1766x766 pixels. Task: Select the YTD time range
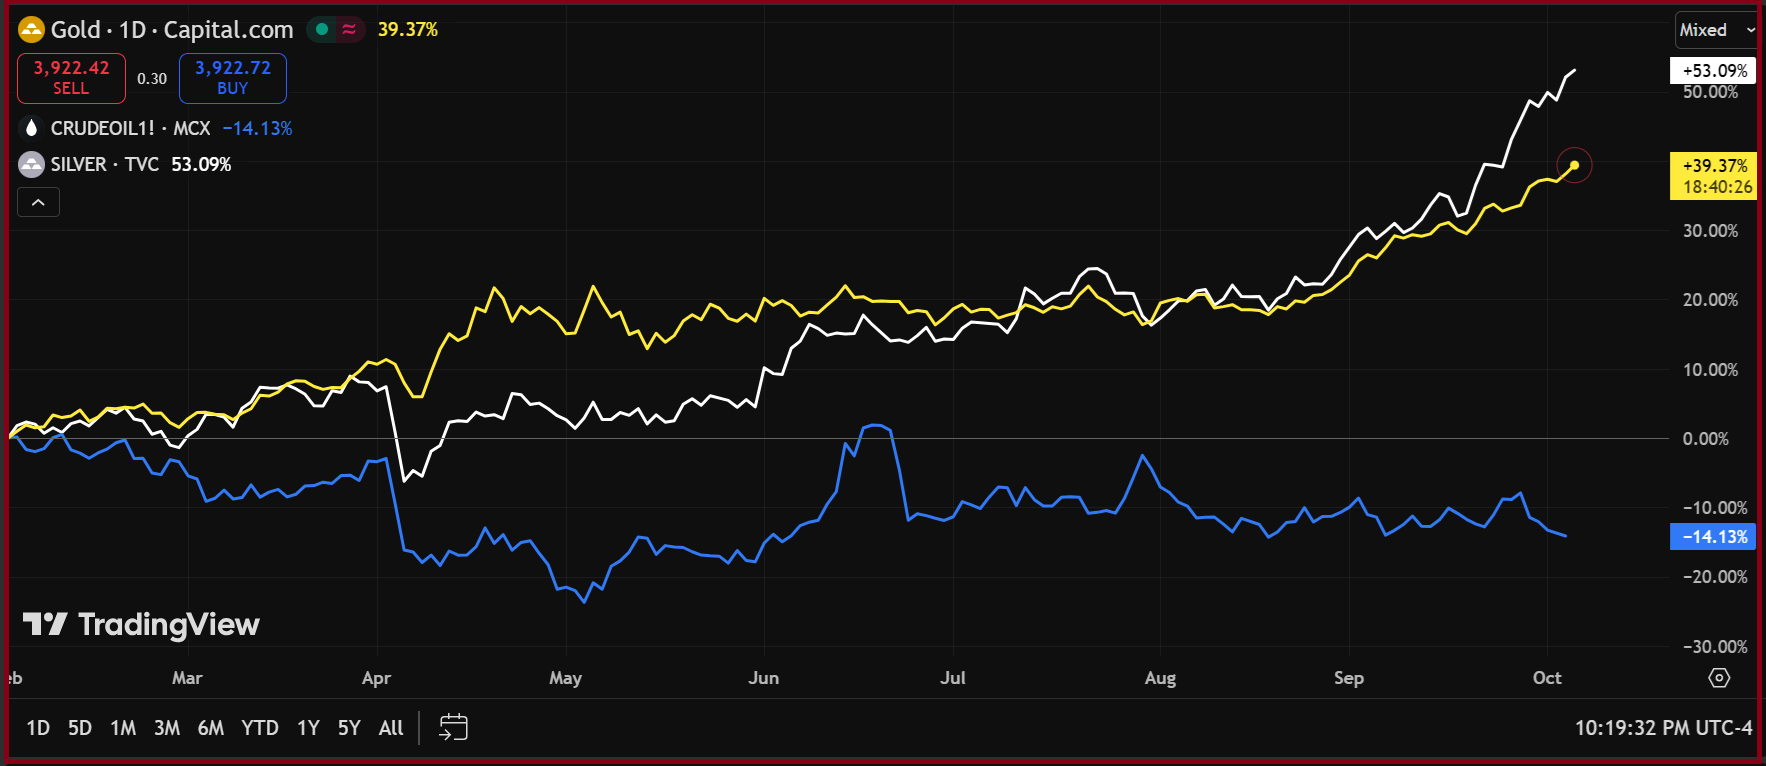(260, 728)
